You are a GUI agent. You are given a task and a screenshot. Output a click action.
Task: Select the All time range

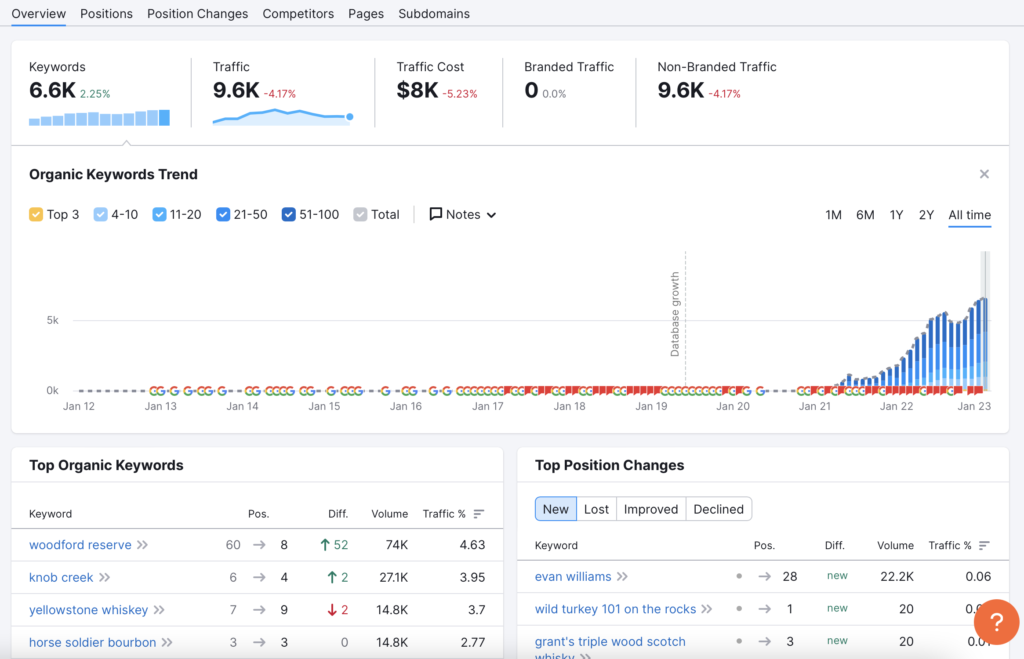(x=969, y=215)
